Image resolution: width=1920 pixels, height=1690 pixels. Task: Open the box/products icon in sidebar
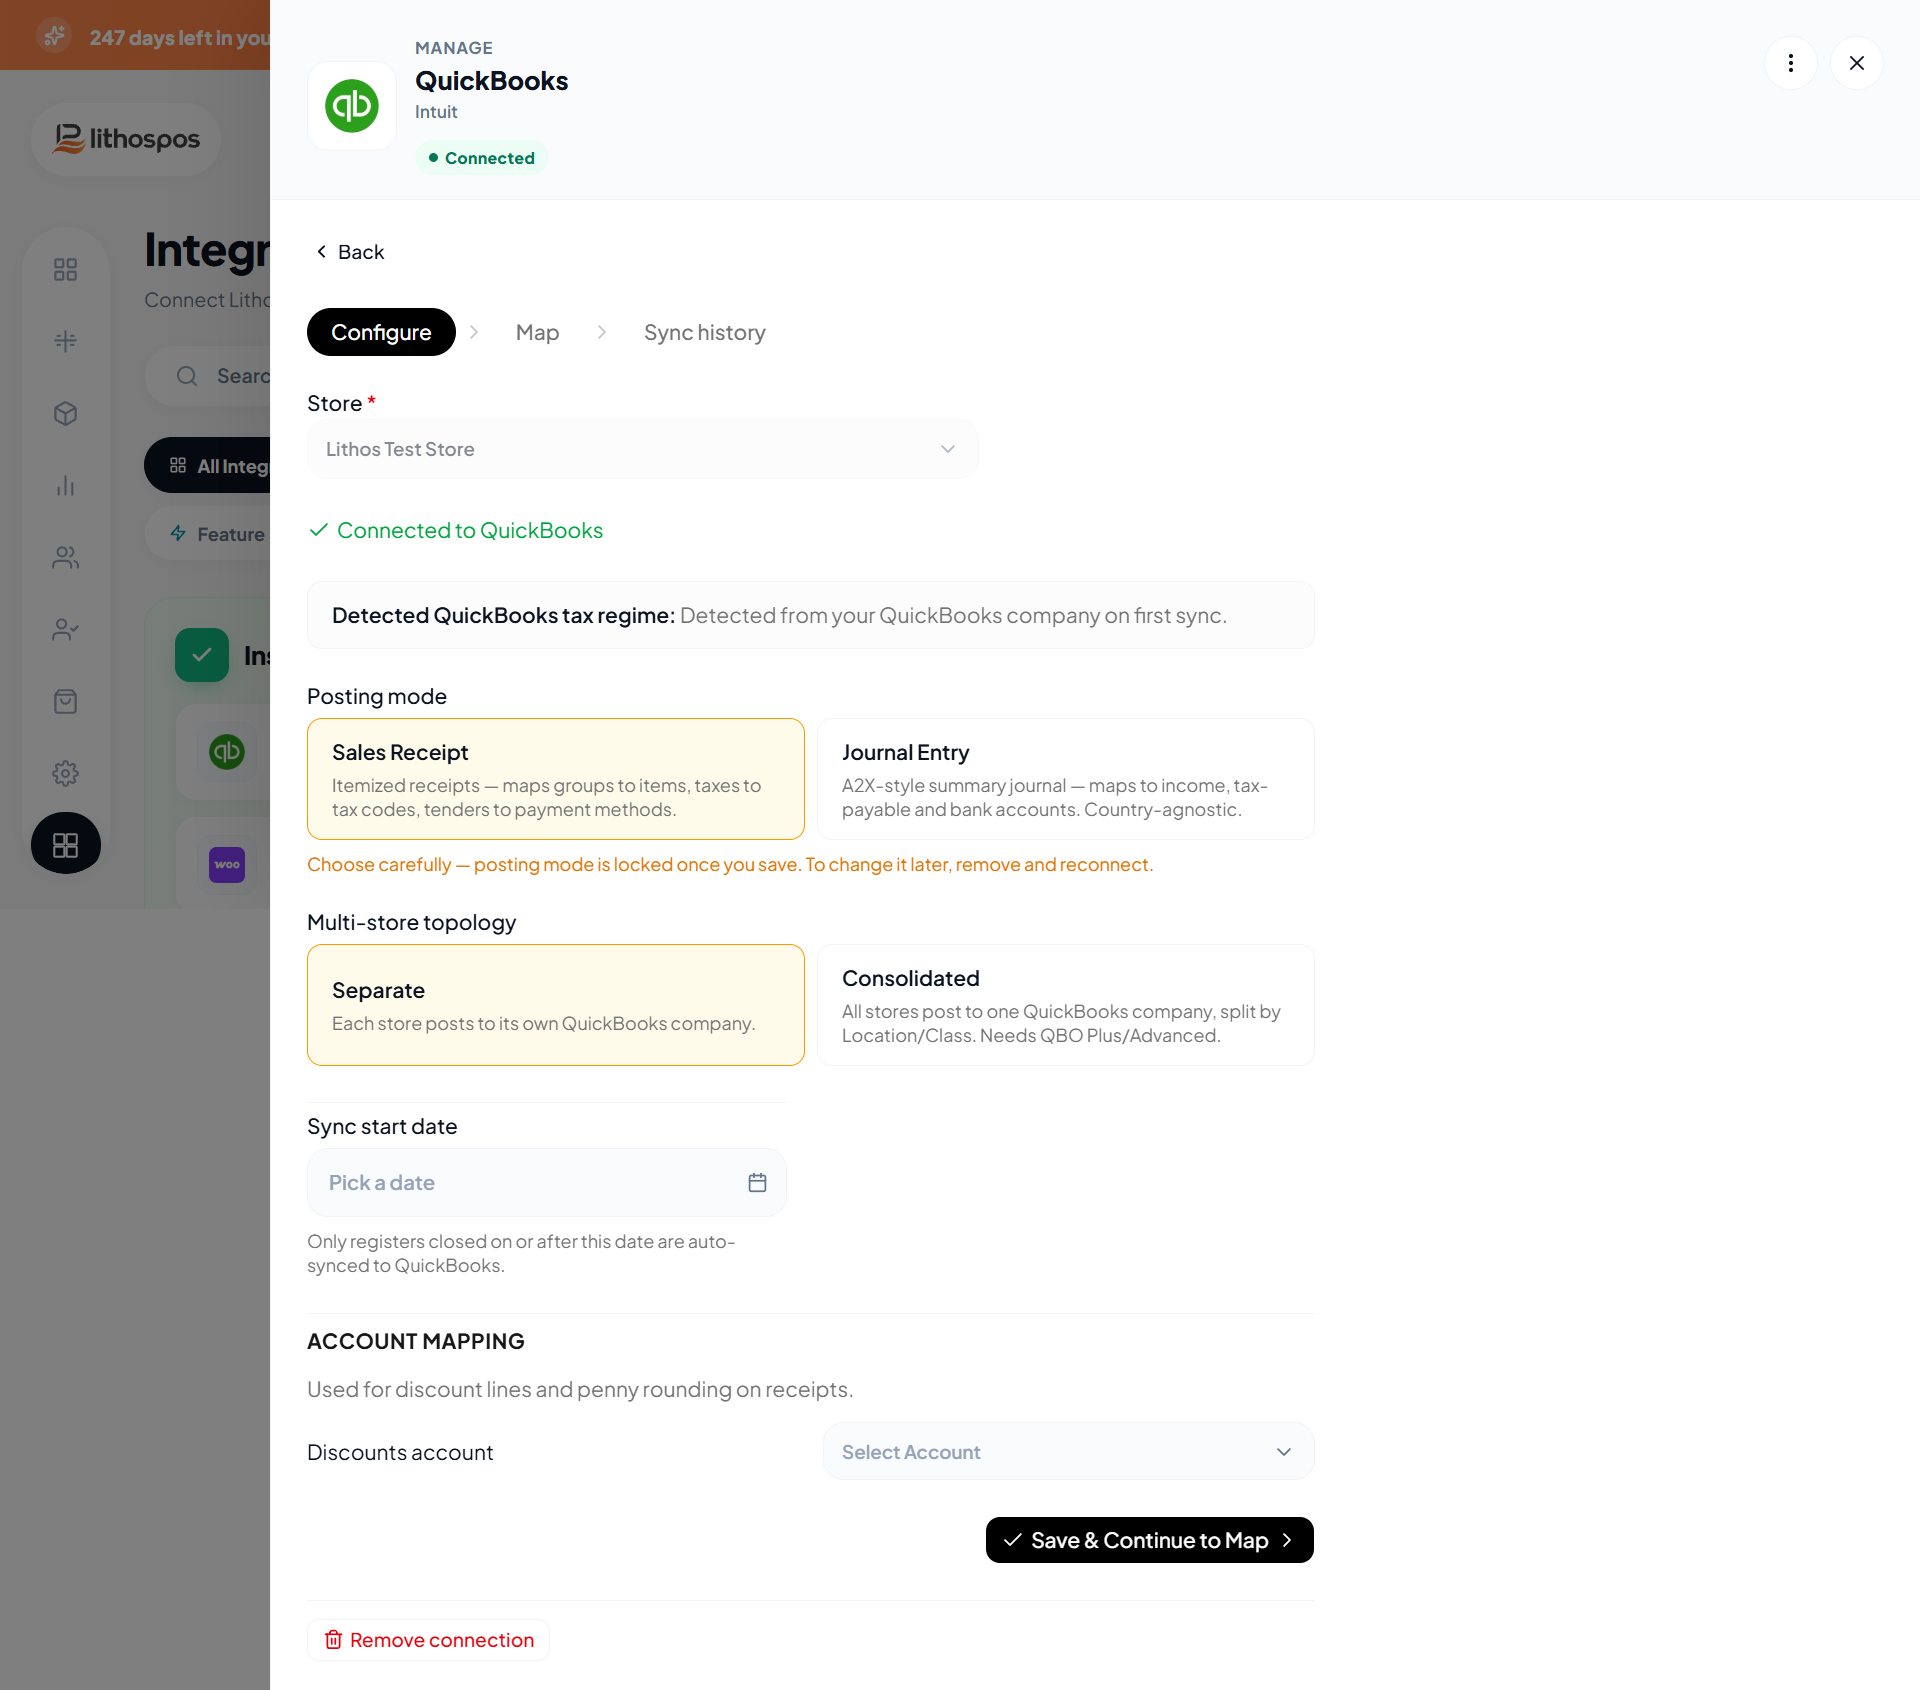coord(66,413)
